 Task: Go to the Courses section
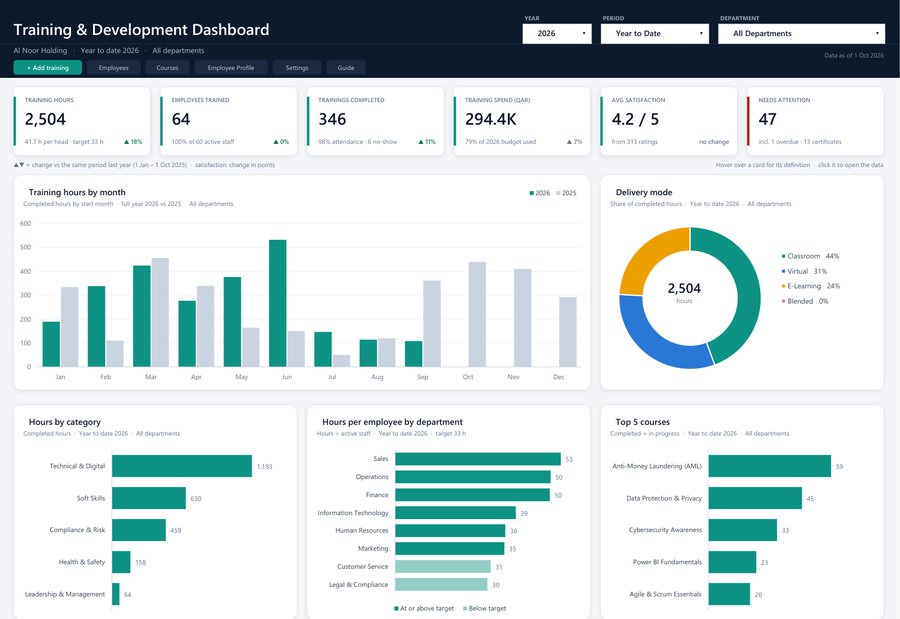pos(168,68)
